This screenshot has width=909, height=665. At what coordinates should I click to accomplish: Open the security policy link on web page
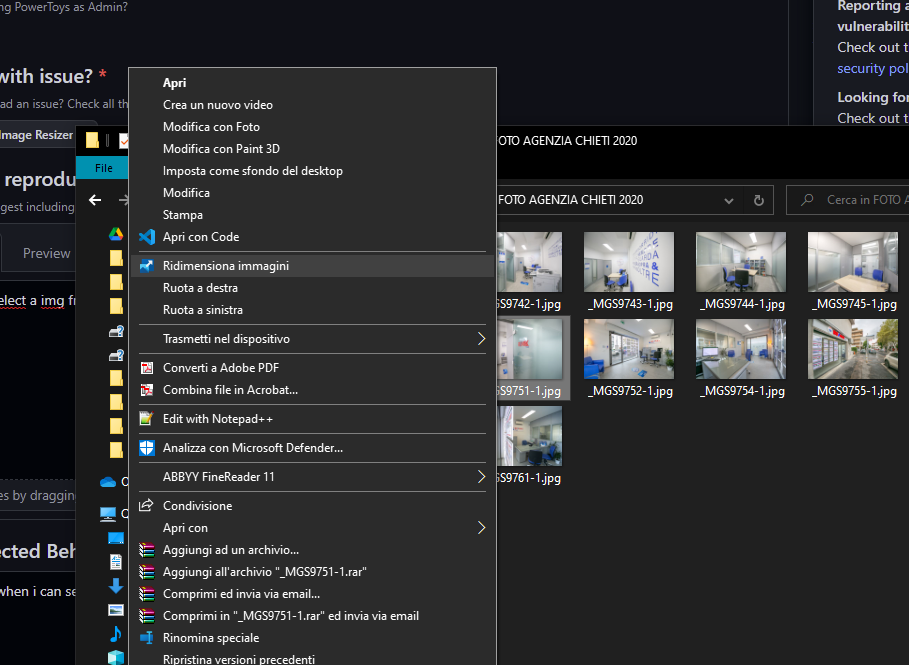tap(872, 68)
